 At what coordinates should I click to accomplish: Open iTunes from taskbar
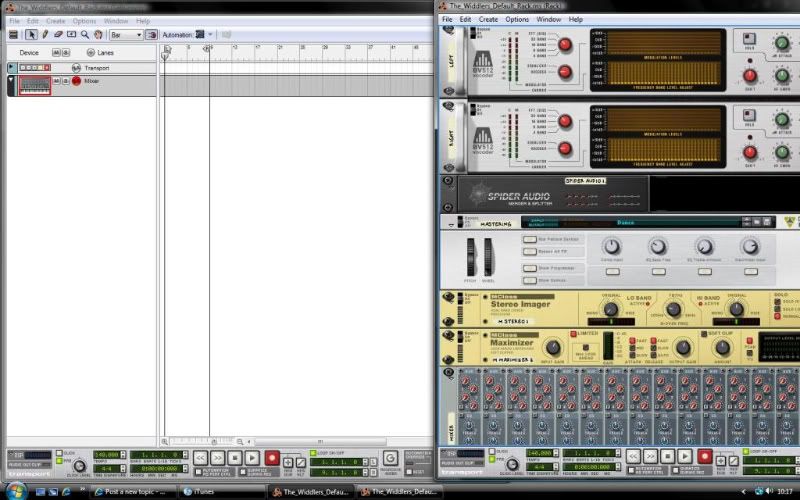pyautogui.click(x=221, y=492)
